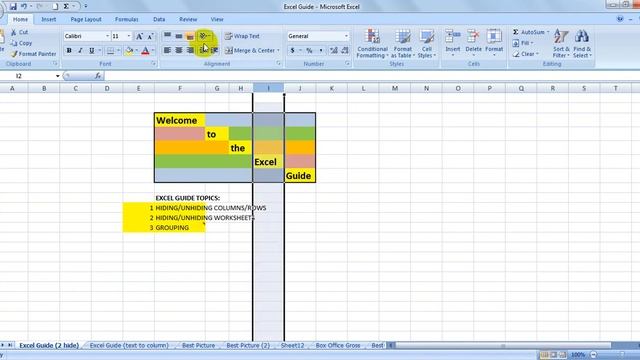This screenshot has width=640, height=360.
Task: Switch to the Formulas tab
Action: tap(127, 19)
